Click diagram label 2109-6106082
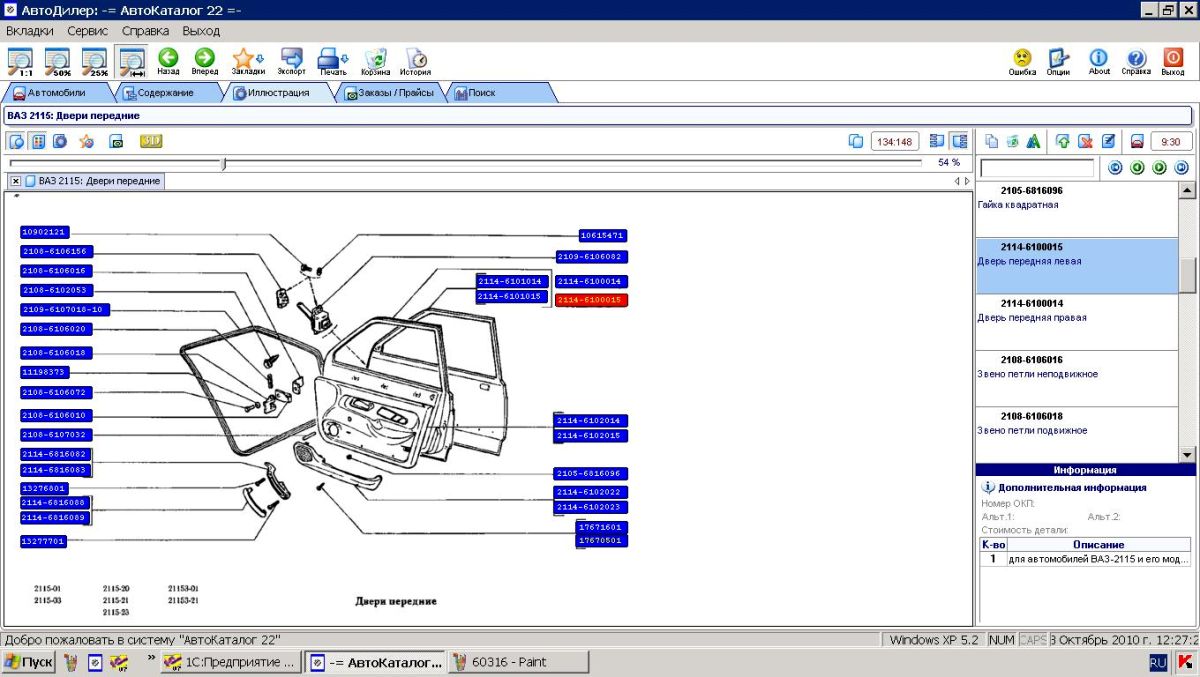This screenshot has width=1200, height=677. [x=591, y=257]
